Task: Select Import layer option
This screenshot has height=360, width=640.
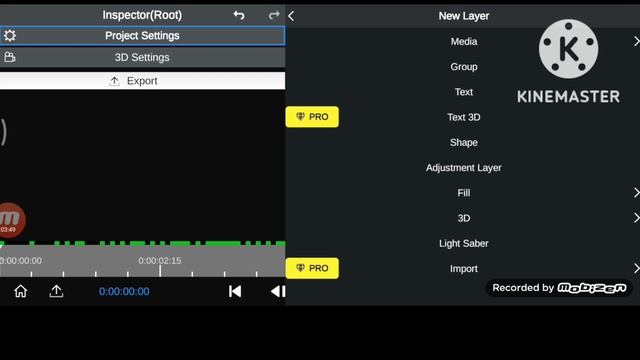Action: 464,269
